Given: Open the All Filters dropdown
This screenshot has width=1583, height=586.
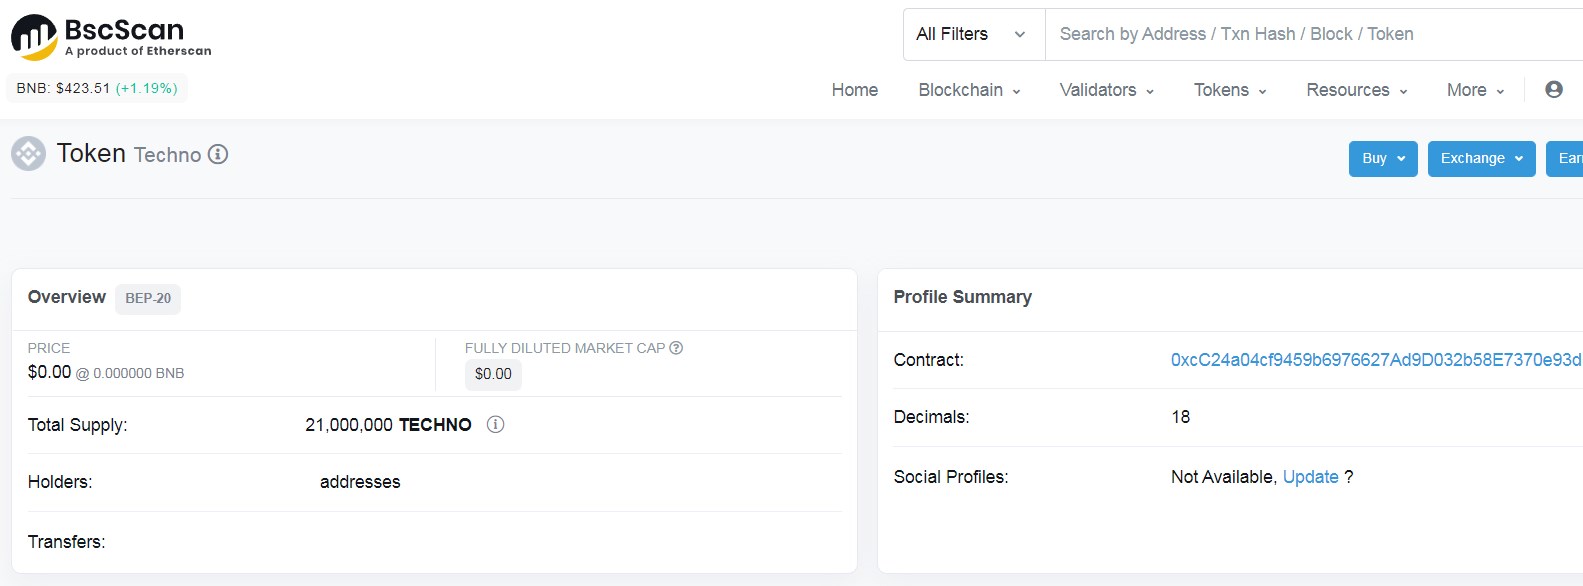Looking at the screenshot, I should (973, 34).
